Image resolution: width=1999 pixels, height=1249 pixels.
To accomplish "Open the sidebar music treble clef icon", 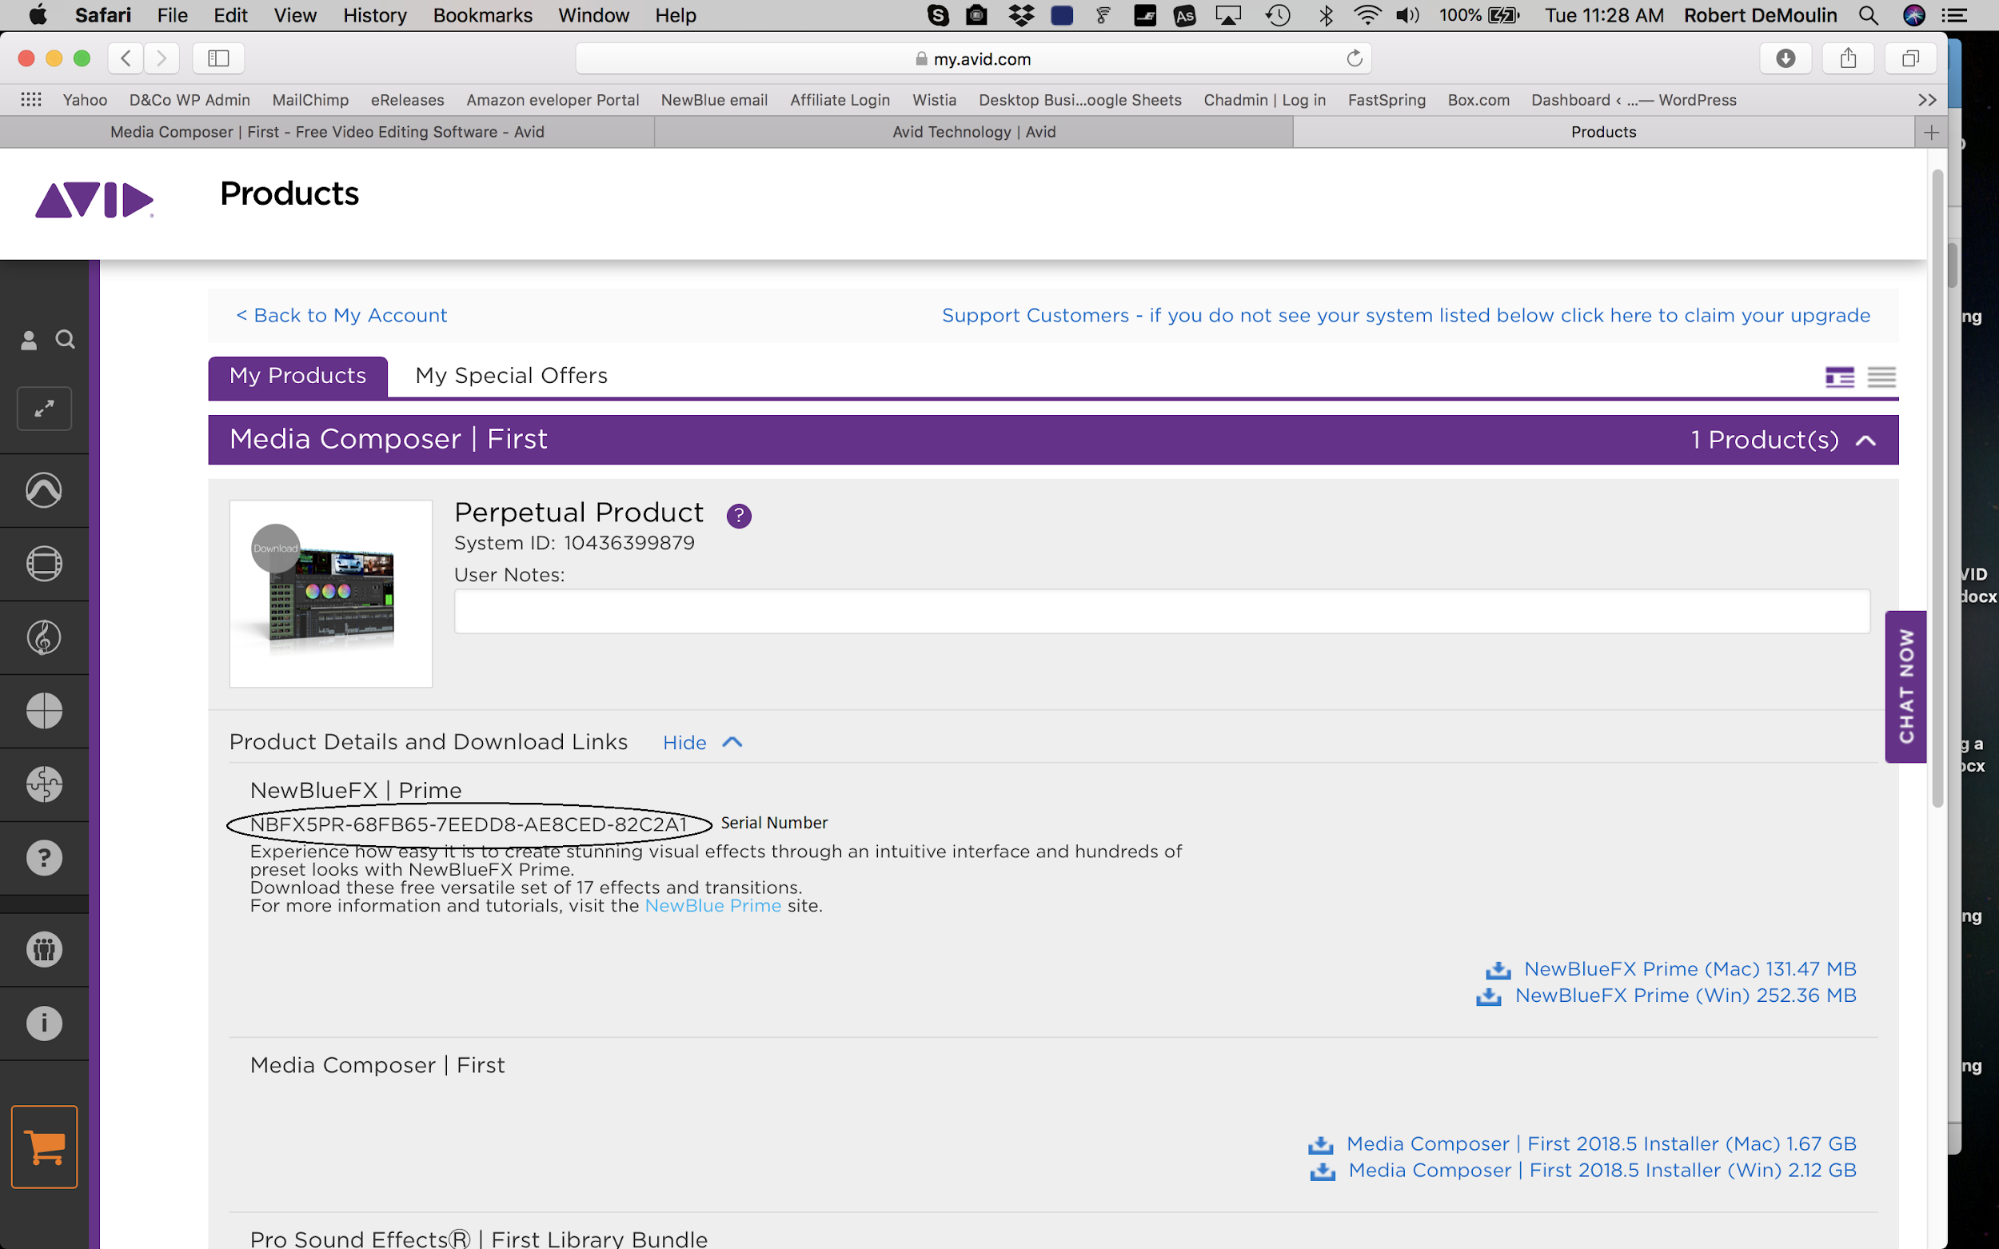I will 44,637.
